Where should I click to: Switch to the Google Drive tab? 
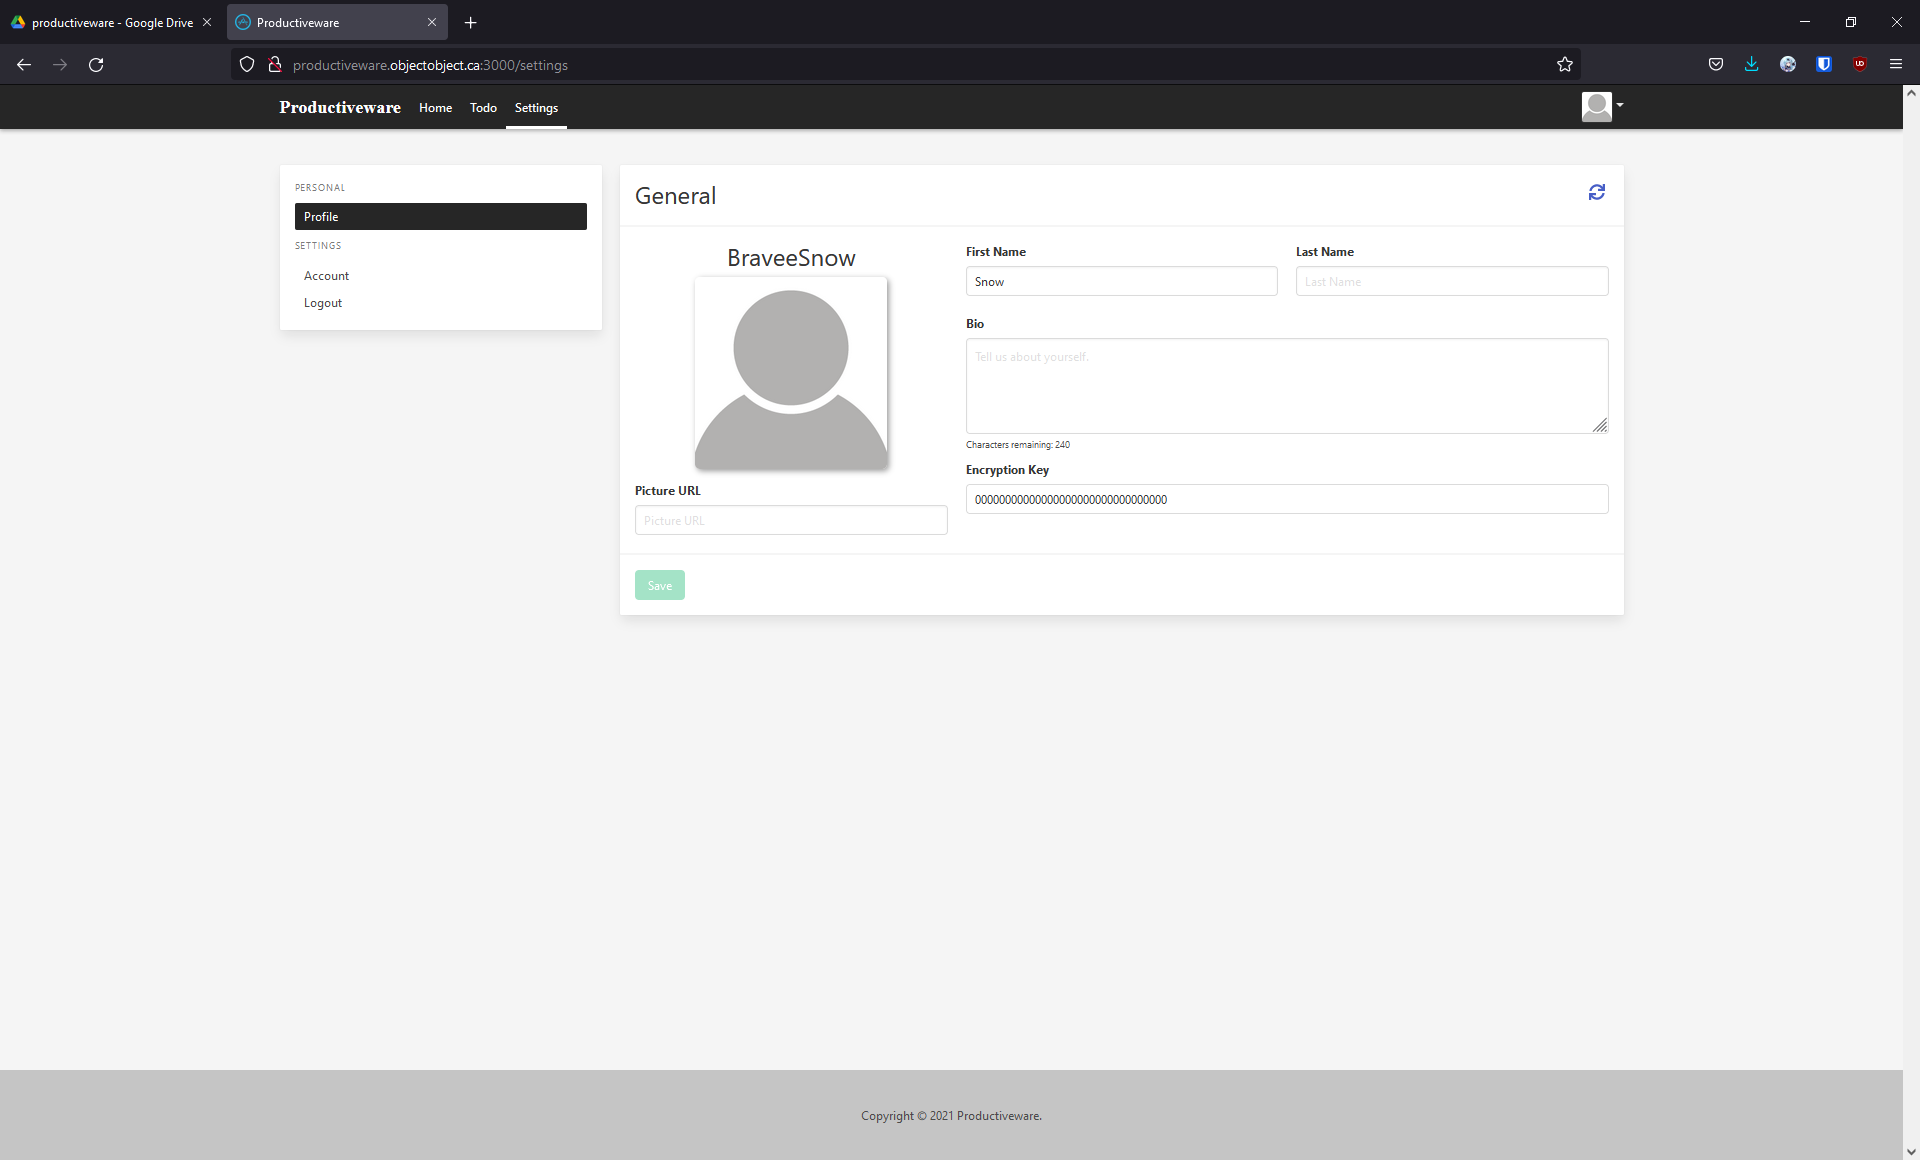click(x=110, y=22)
